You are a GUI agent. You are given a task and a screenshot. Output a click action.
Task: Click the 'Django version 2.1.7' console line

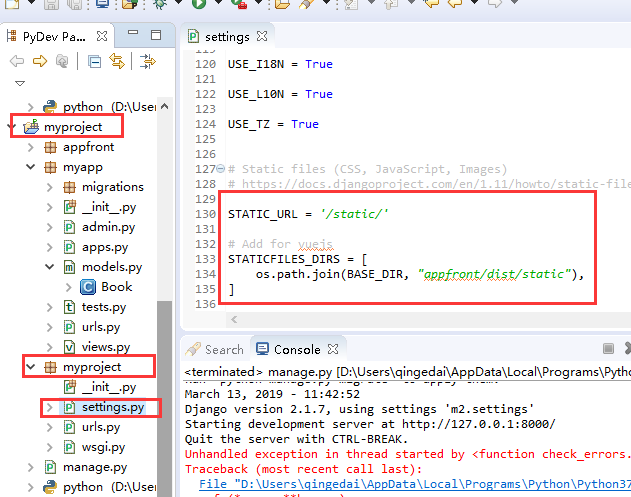(x=359, y=409)
